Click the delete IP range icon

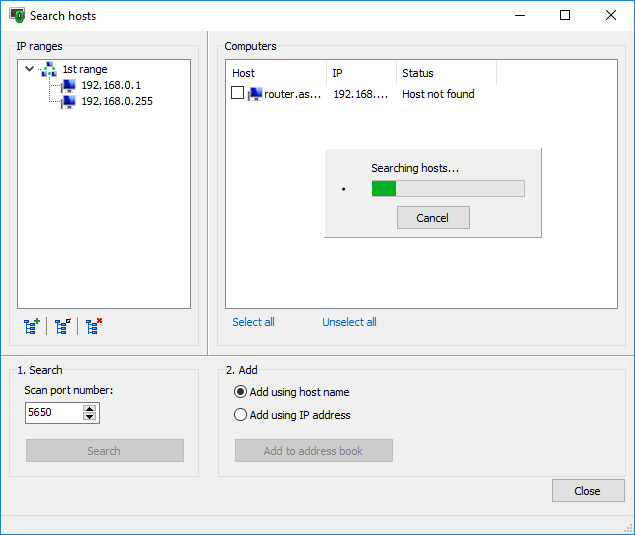coord(94,325)
